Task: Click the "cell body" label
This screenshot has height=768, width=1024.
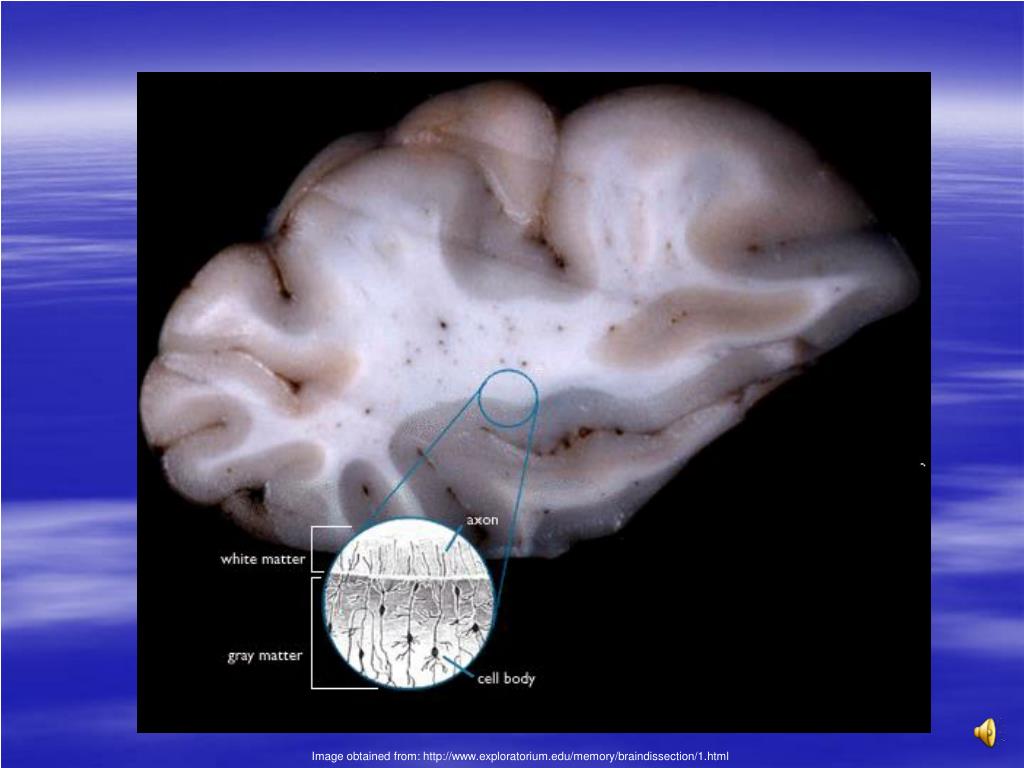Action: [506, 679]
